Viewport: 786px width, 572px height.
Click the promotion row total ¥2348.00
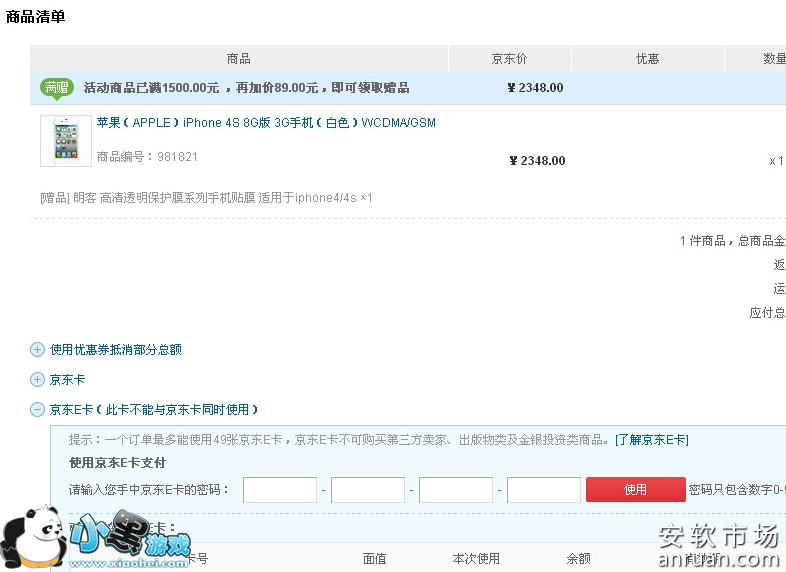(x=535, y=88)
